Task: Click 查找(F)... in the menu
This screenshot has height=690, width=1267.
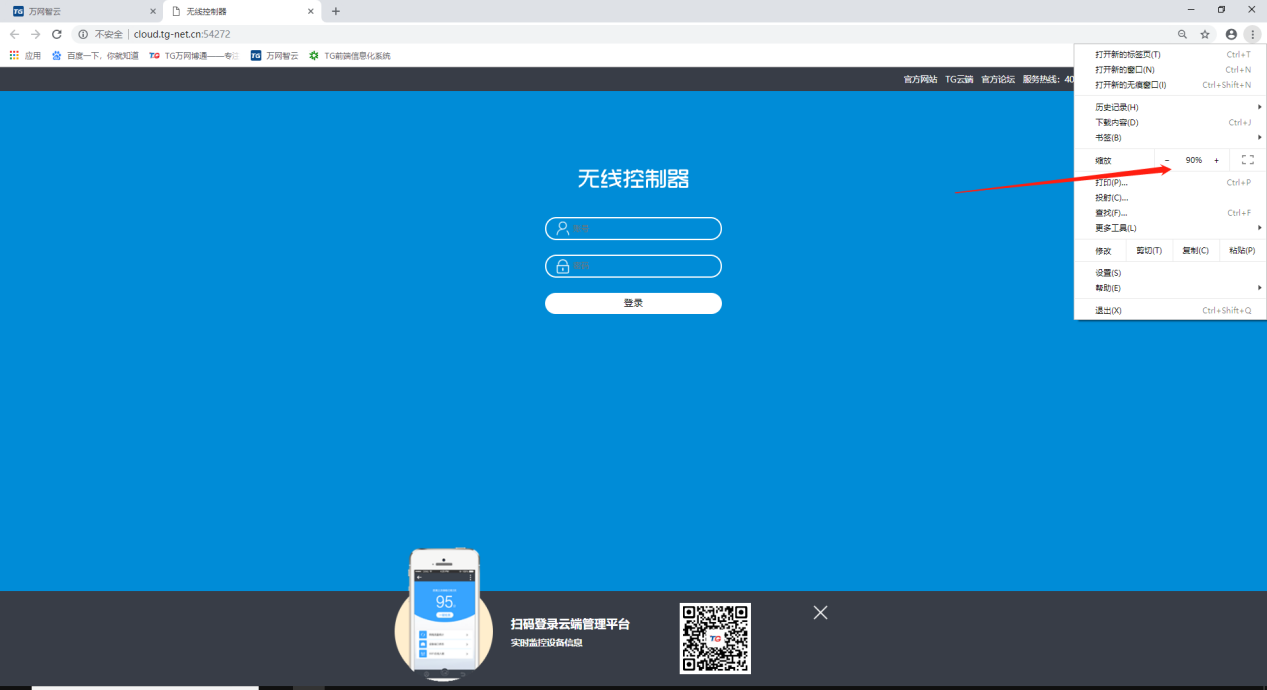Action: click(1170, 213)
